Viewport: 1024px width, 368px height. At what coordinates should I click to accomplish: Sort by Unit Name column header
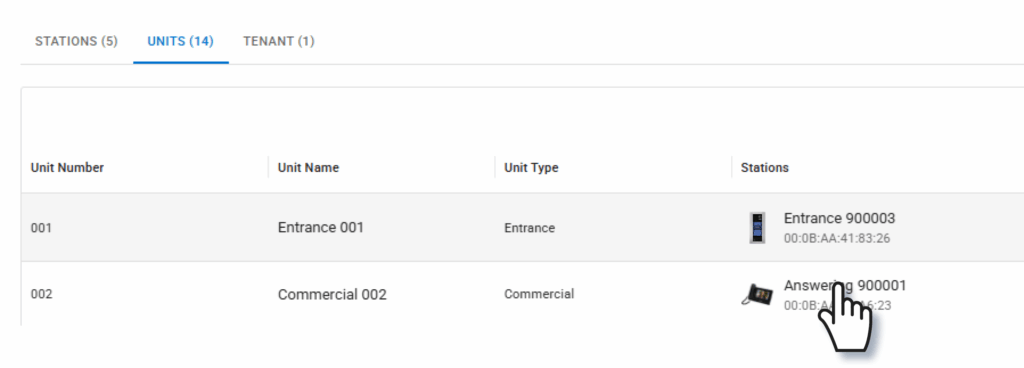(x=308, y=168)
